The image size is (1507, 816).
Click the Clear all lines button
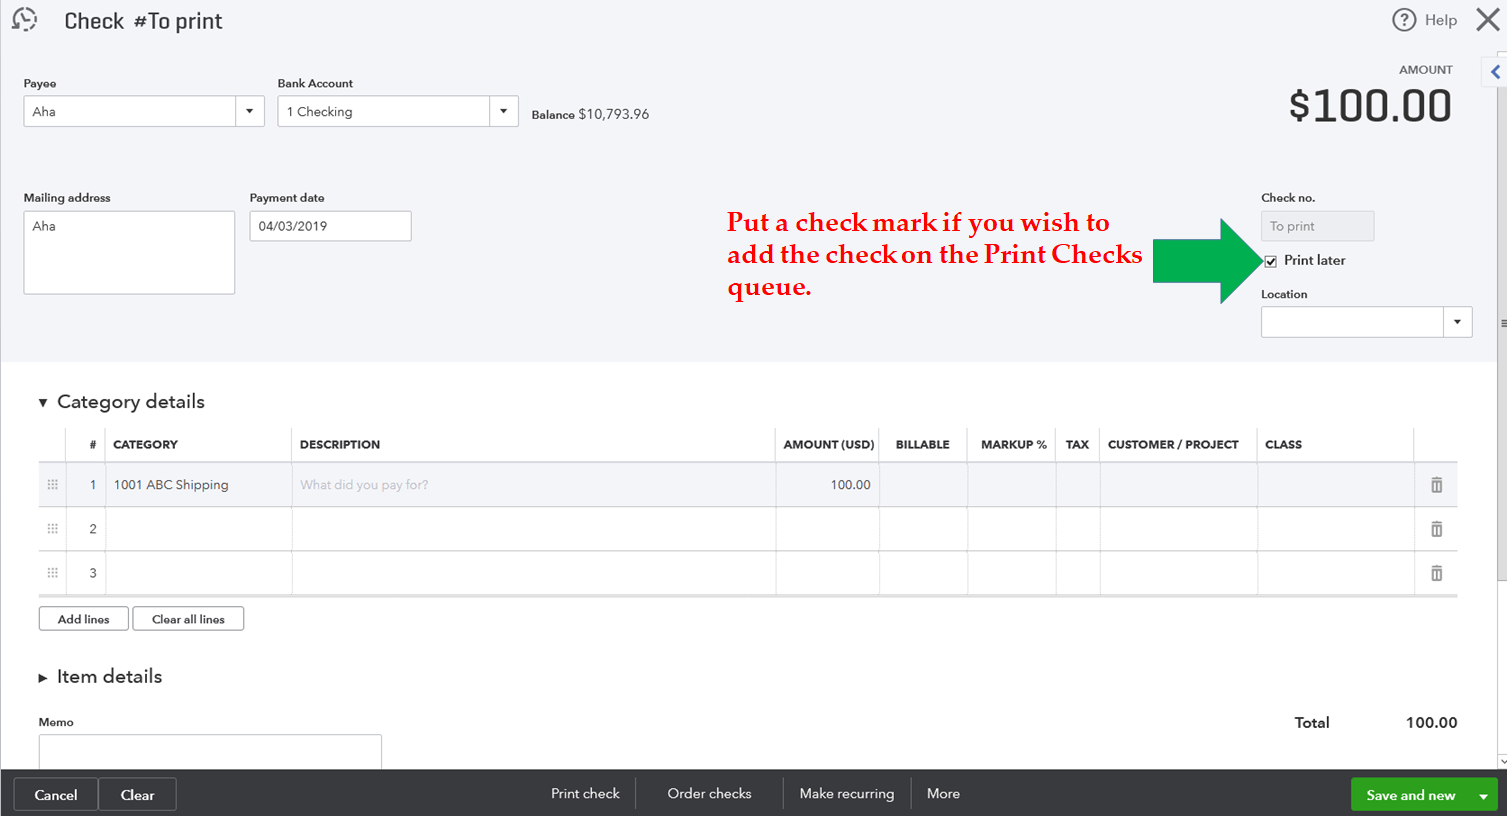click(188, 619)
